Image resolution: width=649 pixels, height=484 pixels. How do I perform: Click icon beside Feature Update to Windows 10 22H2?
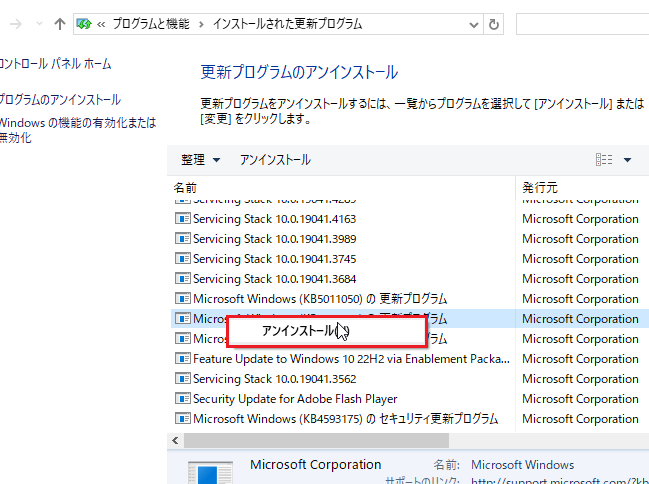[x=182, y=359]
